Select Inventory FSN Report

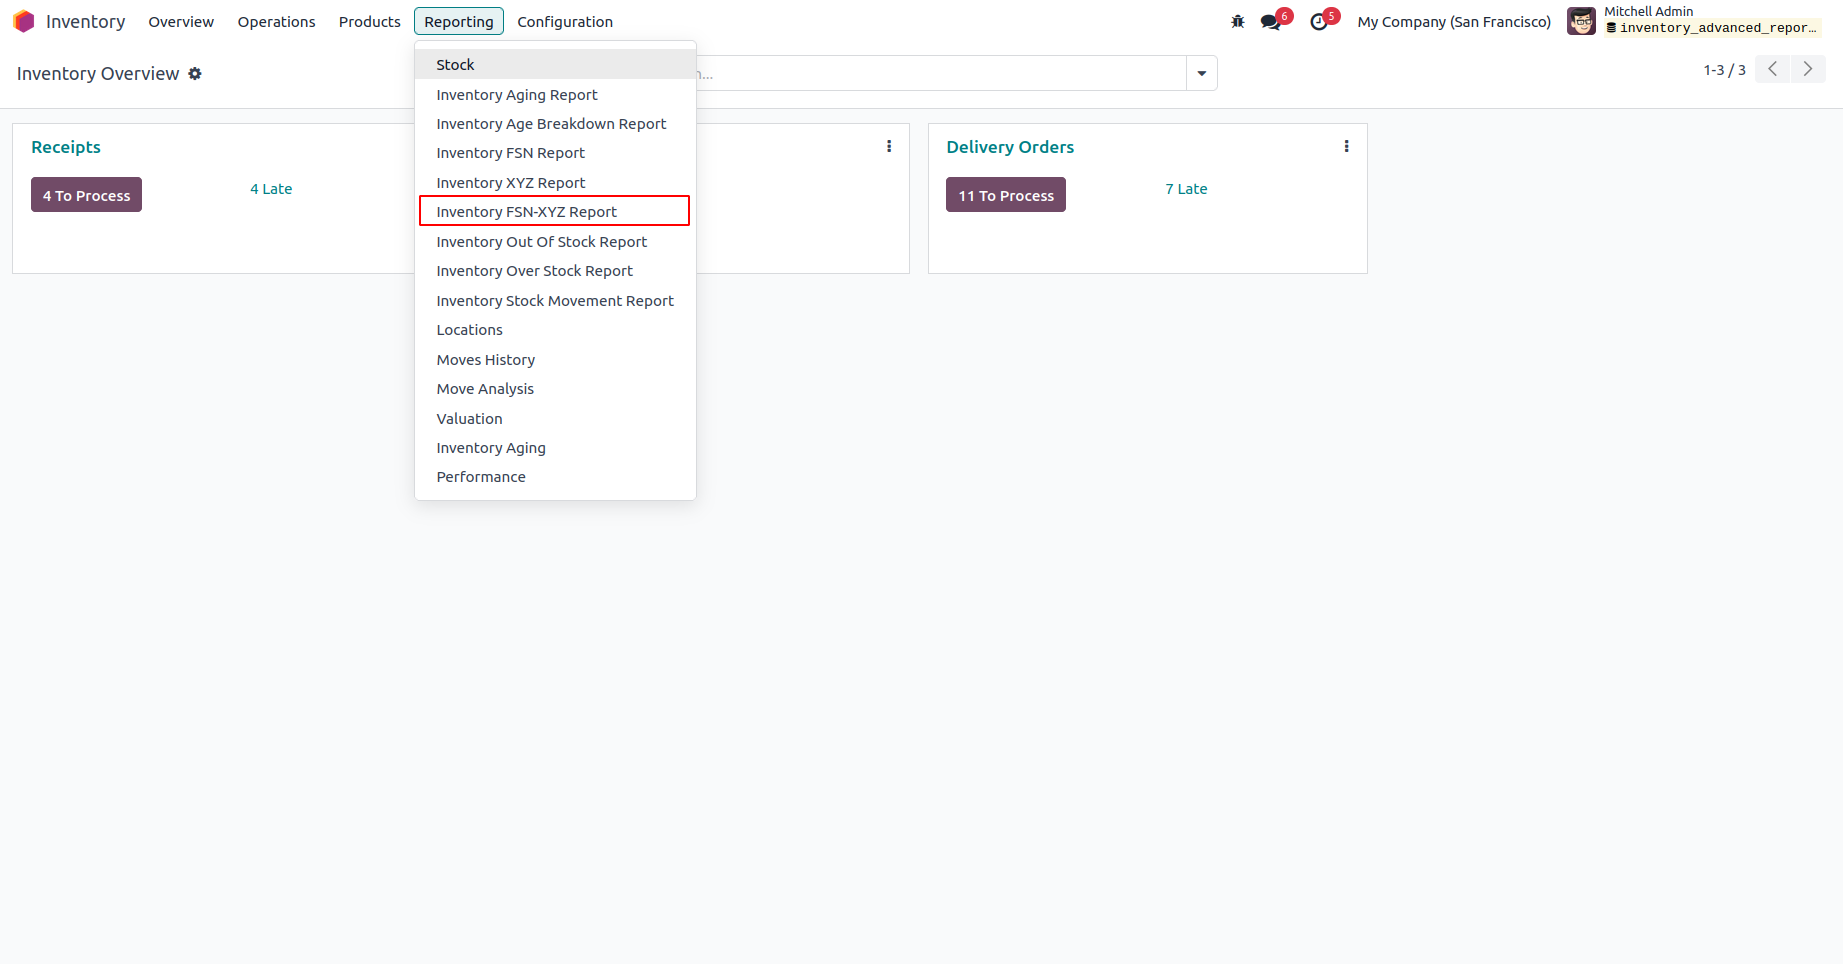pos(555,153)
